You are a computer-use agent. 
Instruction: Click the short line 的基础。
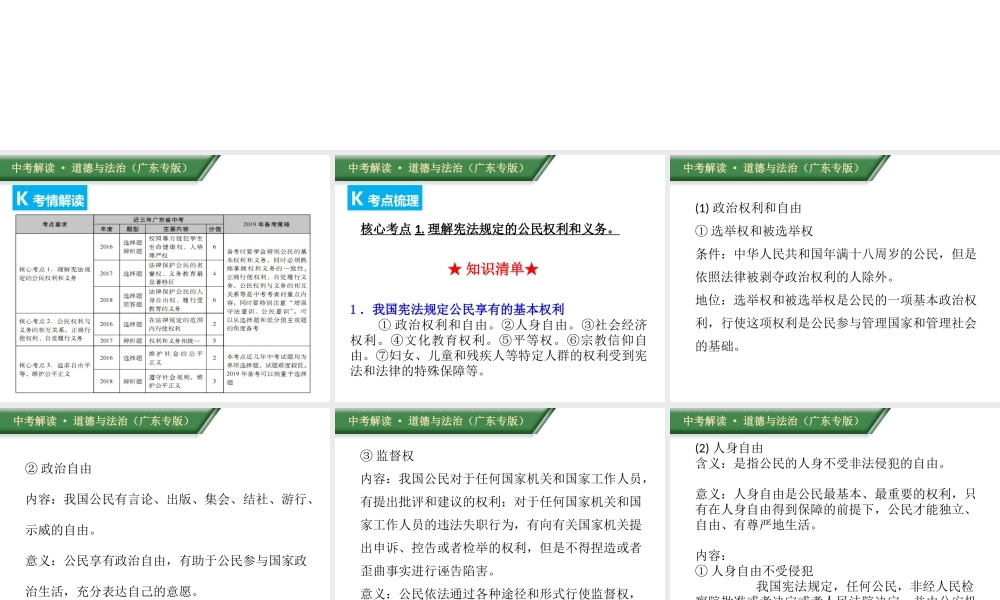click(718, 346)
